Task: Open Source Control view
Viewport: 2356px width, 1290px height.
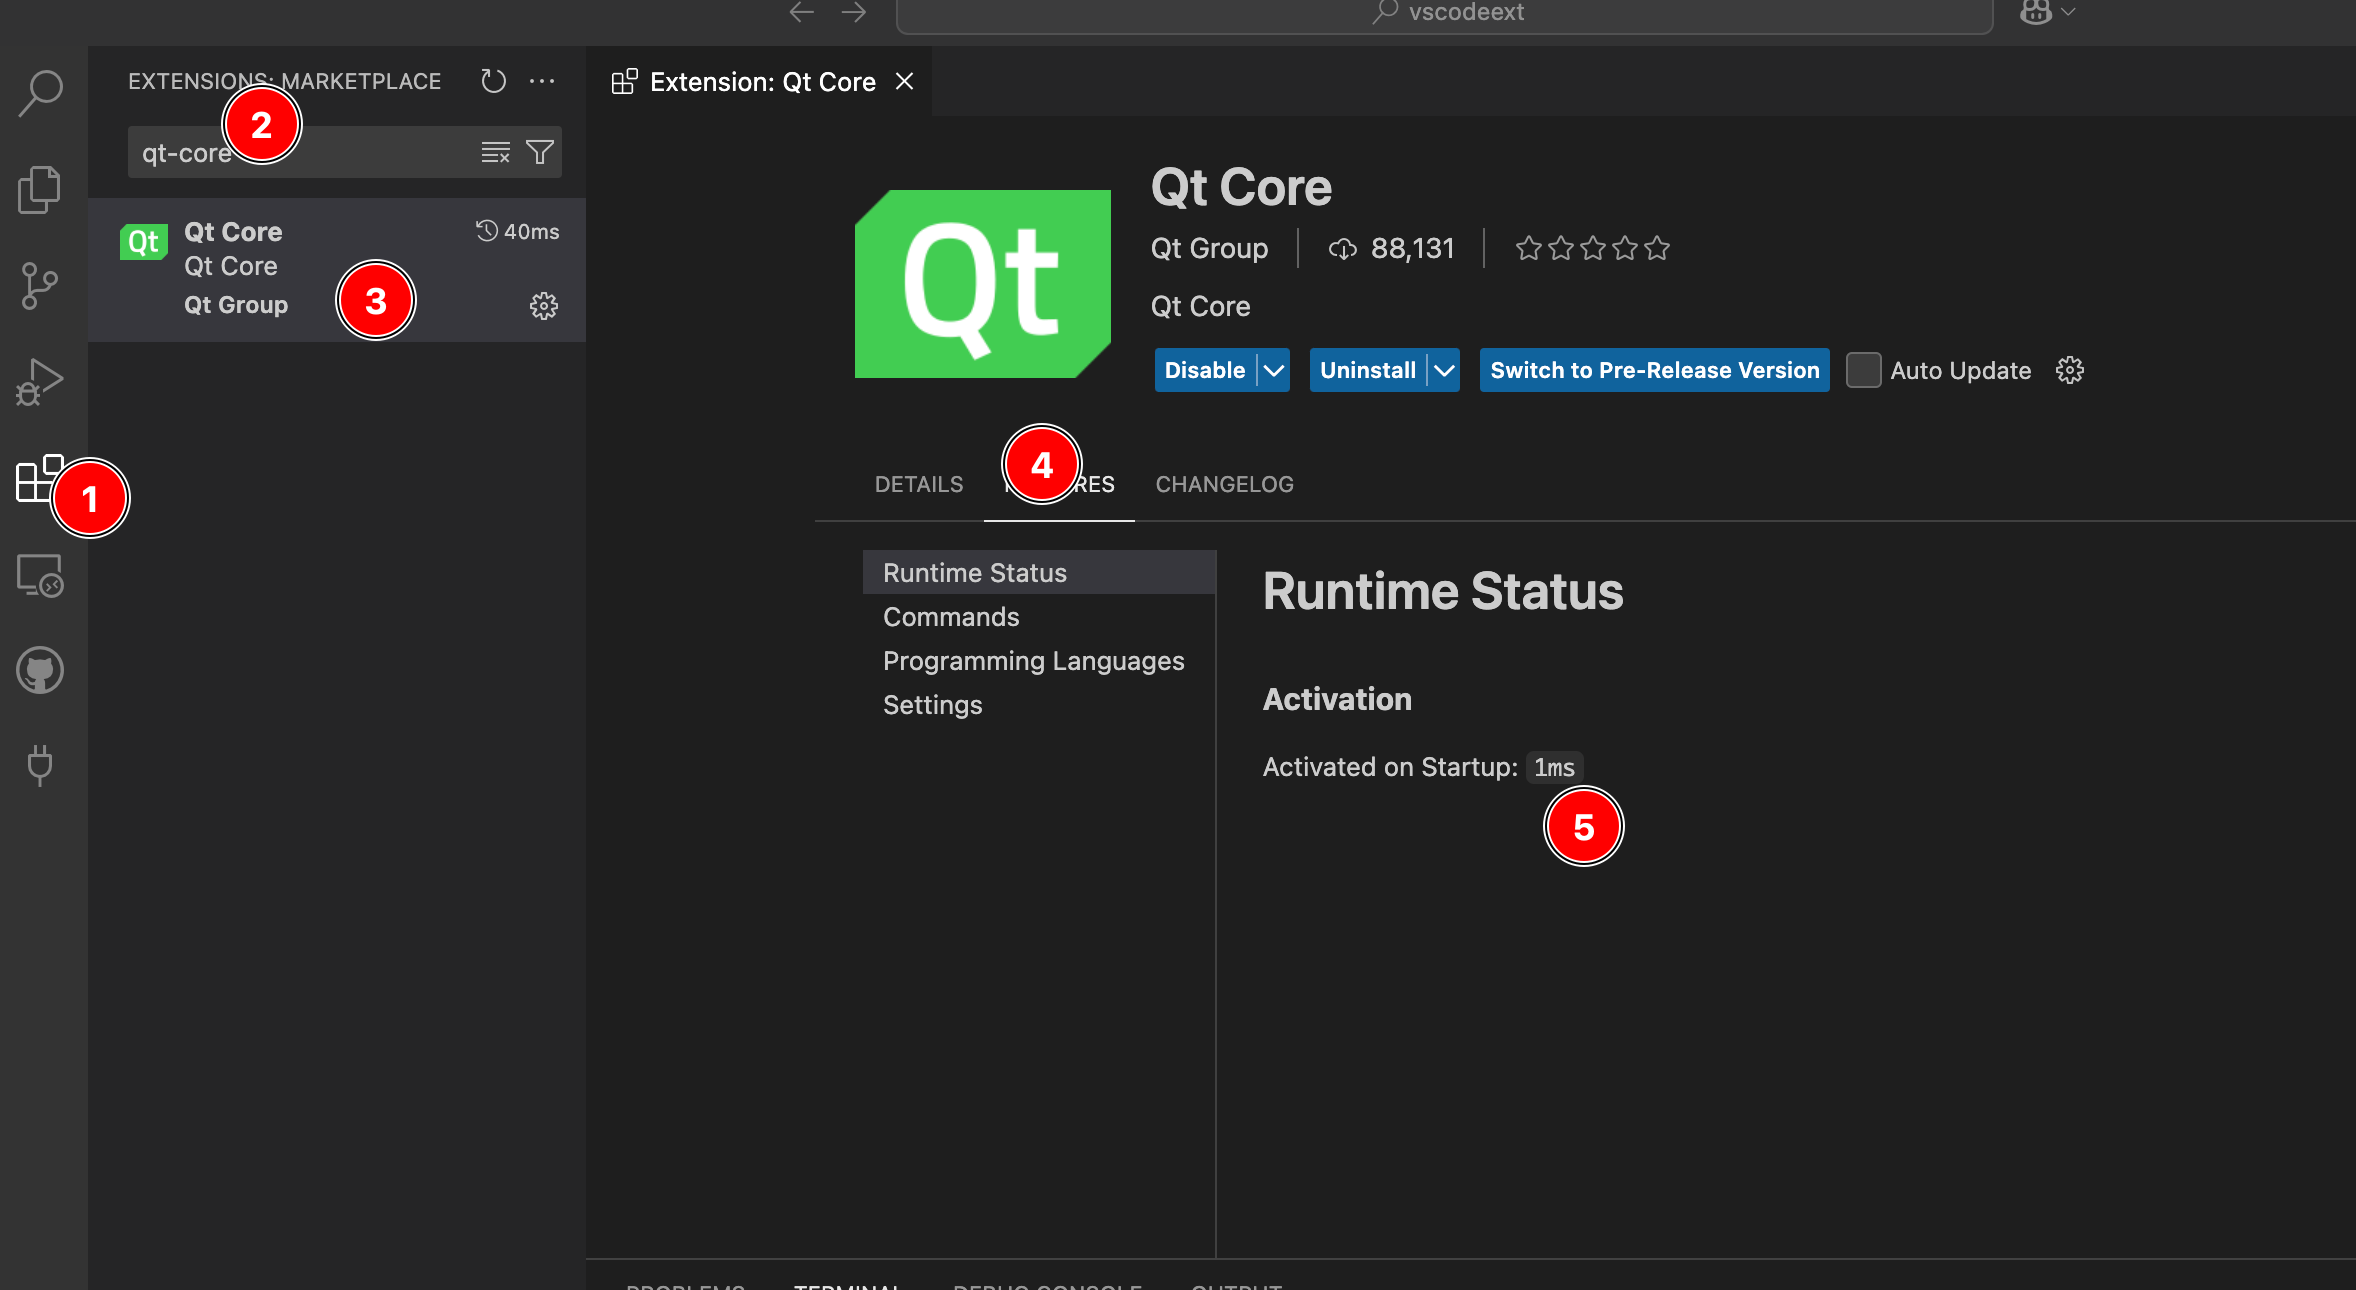Action: point(39,286)
